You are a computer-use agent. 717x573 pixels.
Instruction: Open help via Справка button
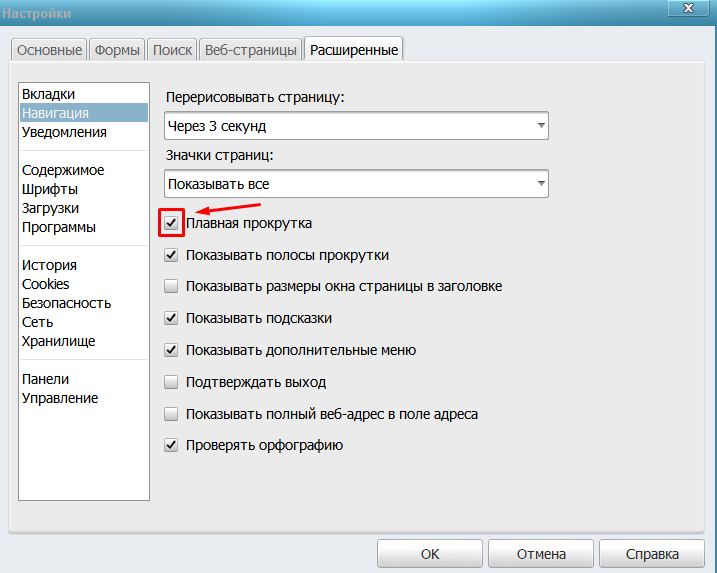[x=651, y=553]
